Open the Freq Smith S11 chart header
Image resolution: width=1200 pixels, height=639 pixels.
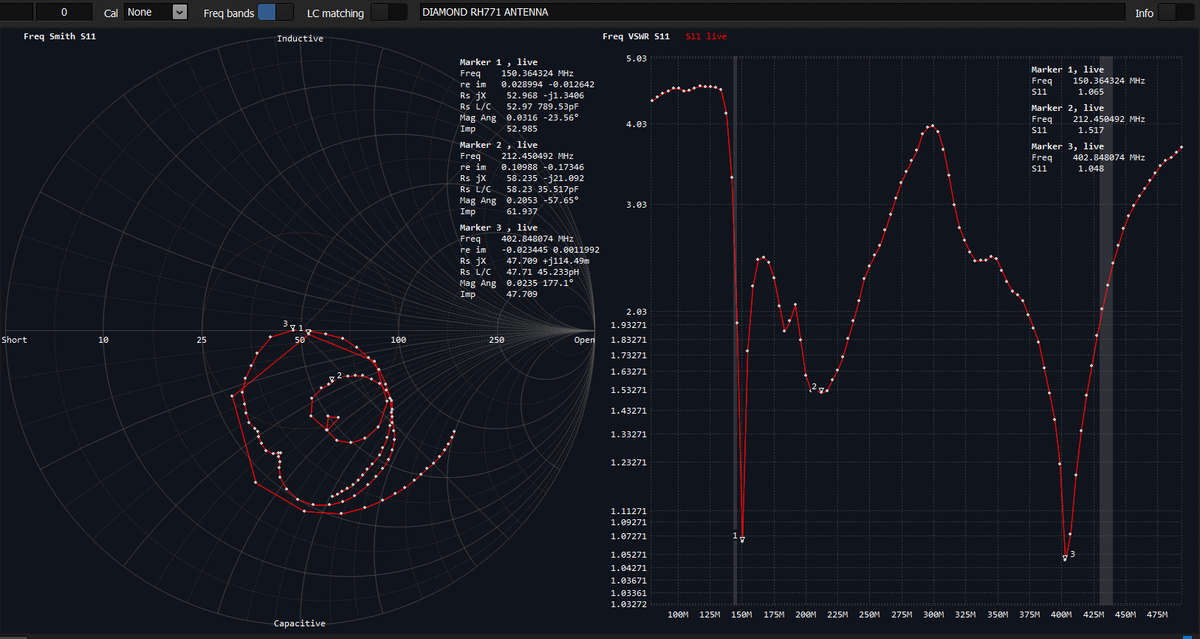point(60,36)
